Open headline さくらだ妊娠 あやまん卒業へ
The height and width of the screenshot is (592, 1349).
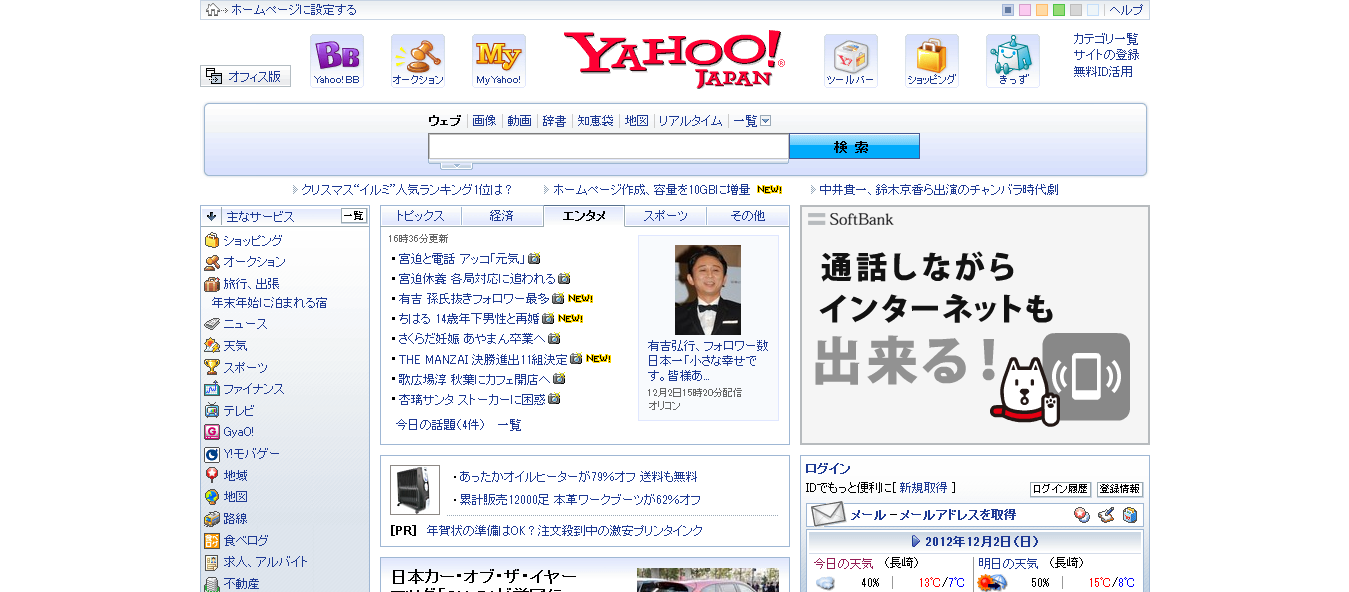(472, 338)
